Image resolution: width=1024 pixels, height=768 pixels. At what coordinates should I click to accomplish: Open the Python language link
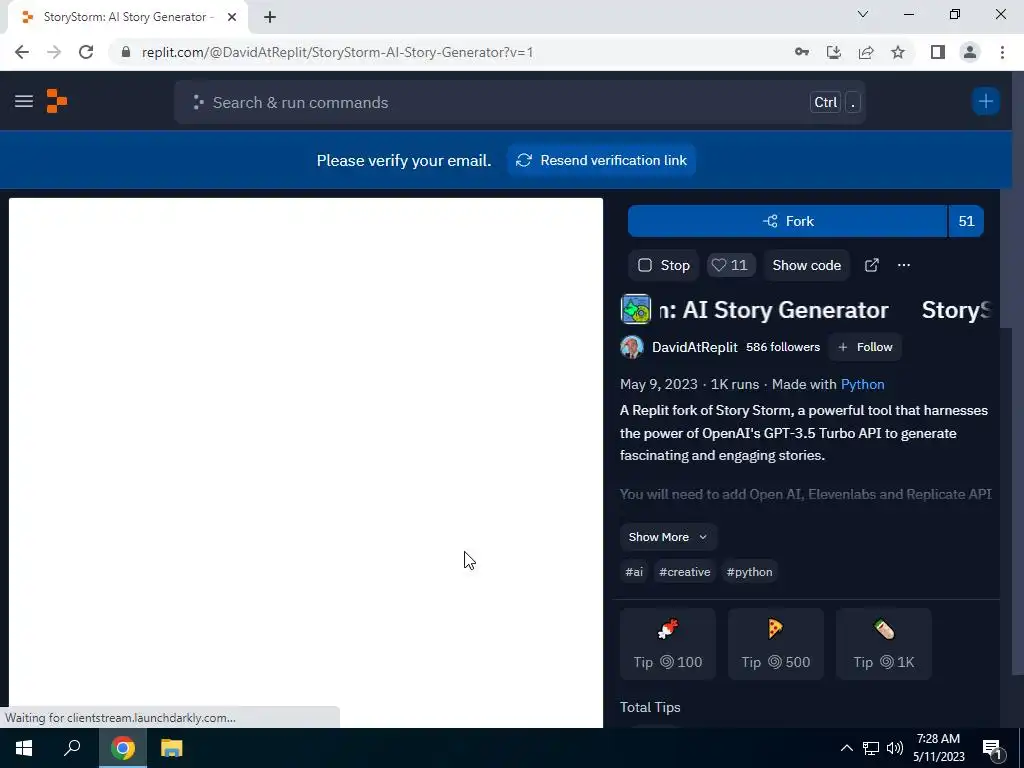pos(862,385)
